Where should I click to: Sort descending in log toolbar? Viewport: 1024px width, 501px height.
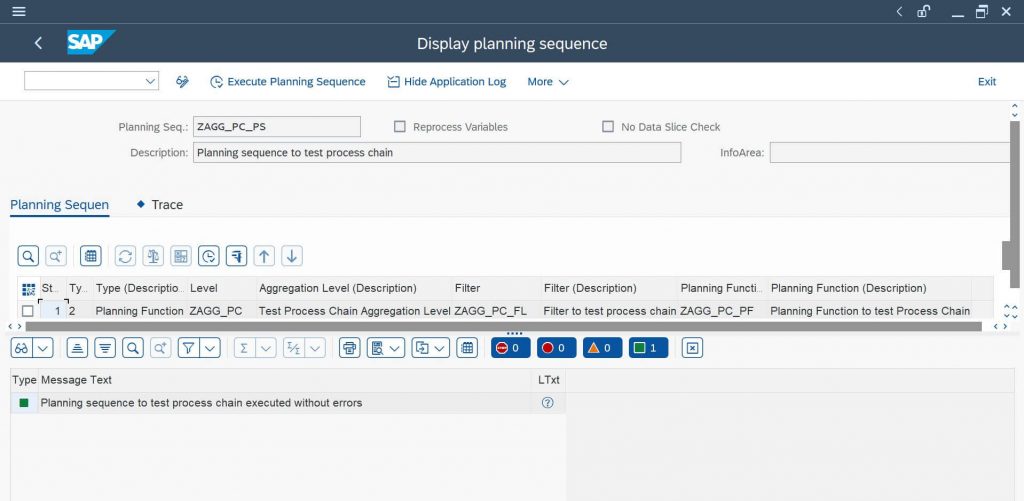pyautogui.click(x=105, y=348)
